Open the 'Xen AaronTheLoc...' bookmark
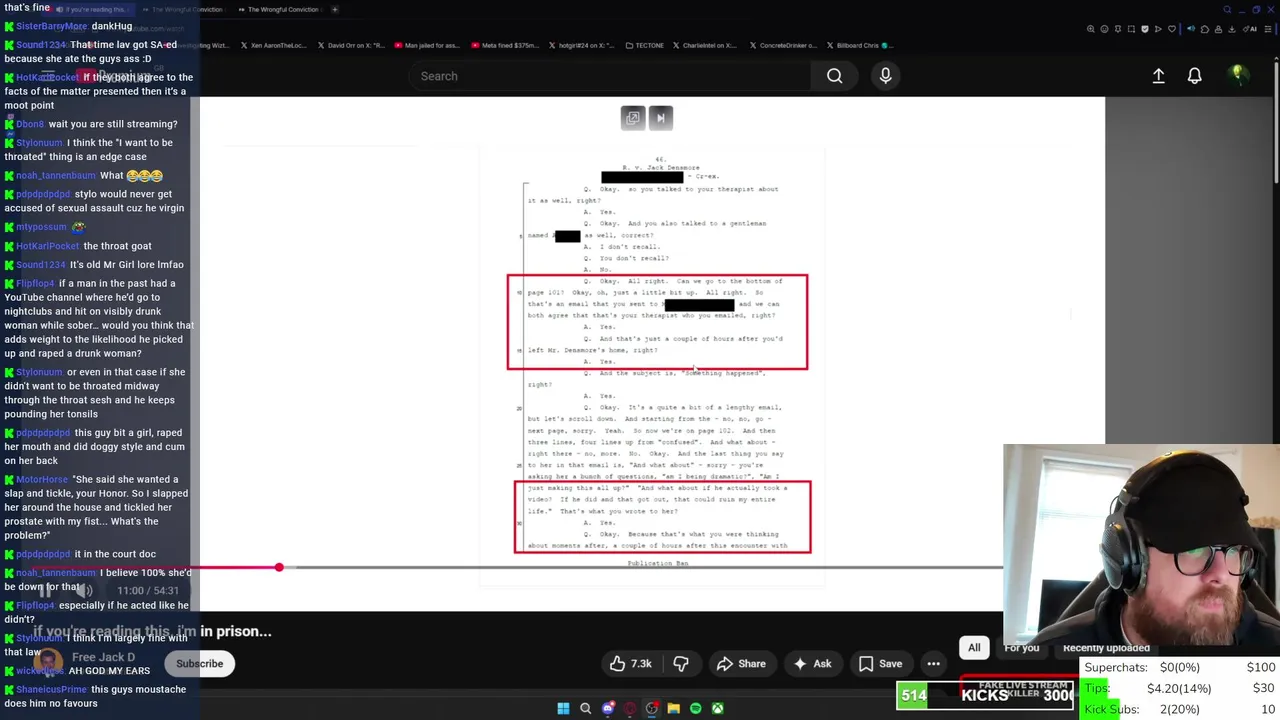The height and width of the screenshot is (720, 1280). pos(273,45)
